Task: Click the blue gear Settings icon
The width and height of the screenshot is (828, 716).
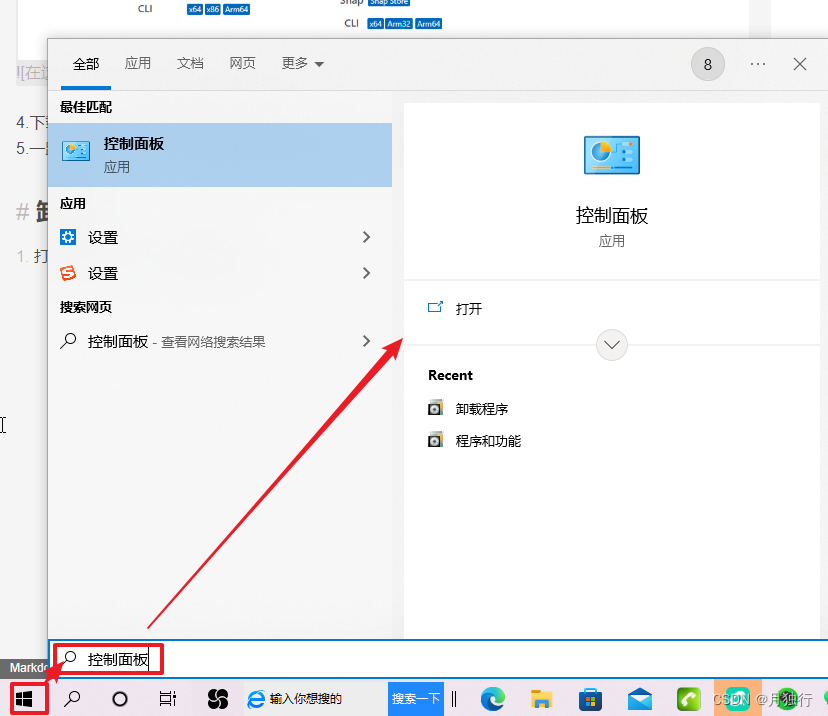Action: 68,237
